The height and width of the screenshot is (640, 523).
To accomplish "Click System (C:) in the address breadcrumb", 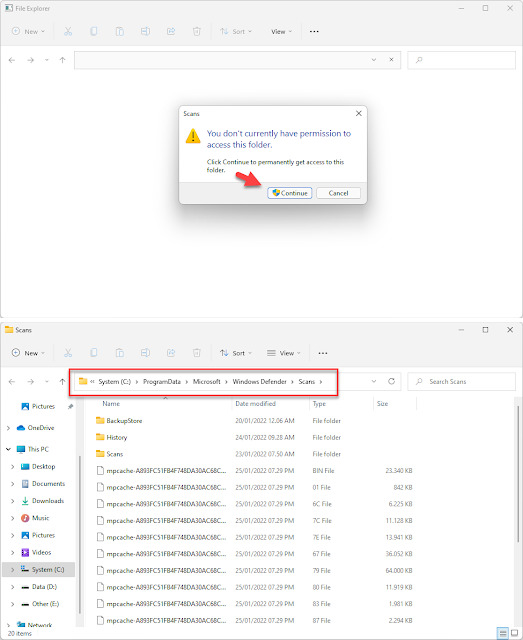I will click(x=114, y=382).
